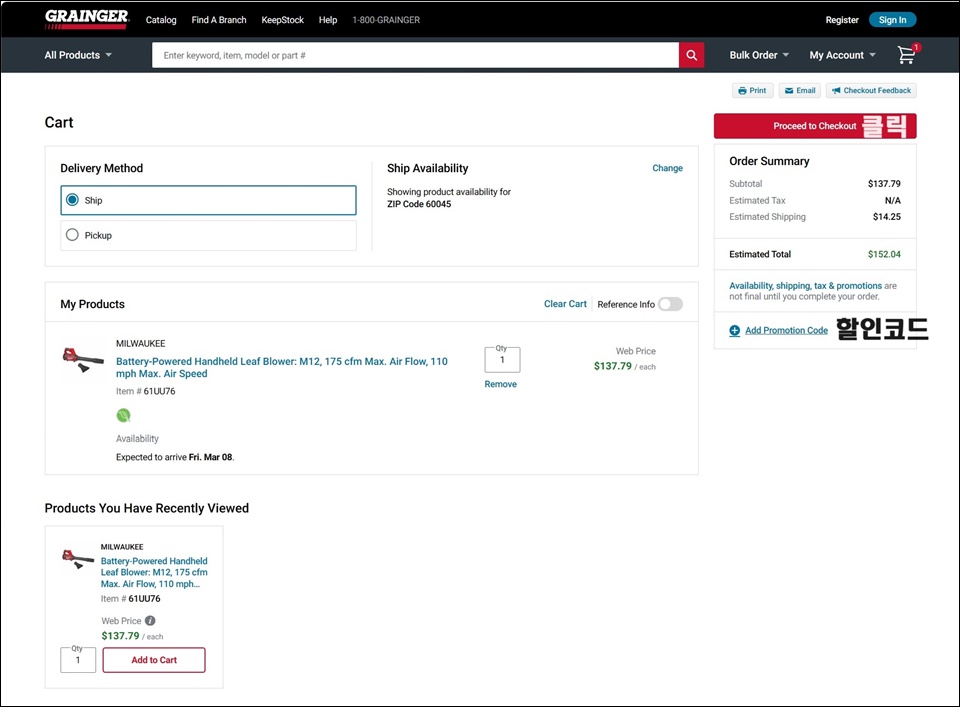Image resolution: width=960 pixels, height=707 pixels.
Task: Click the arrival date Fri. Mar 08
Action: click(211, 457)
